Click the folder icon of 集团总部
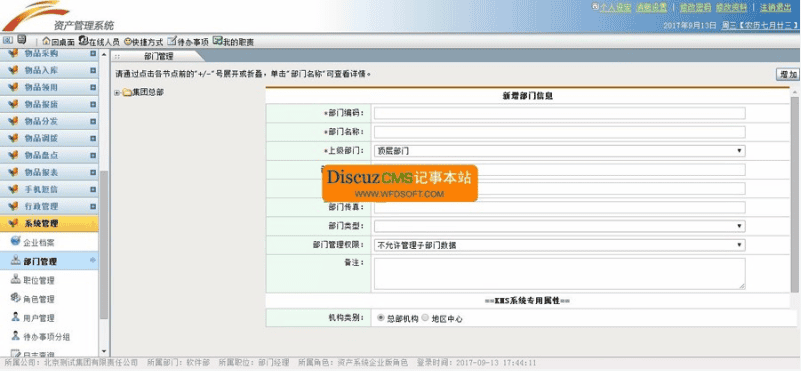This screenshot has width=801, height=371. pos(127,92)
